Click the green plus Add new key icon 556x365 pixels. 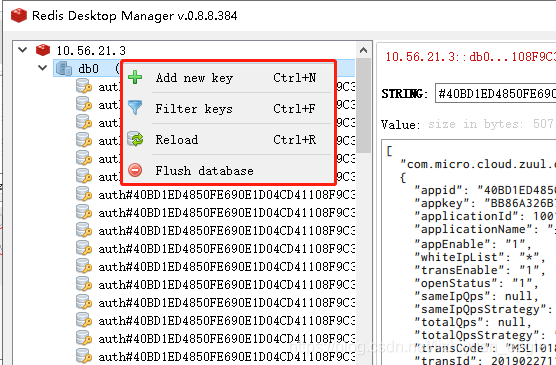135,77
